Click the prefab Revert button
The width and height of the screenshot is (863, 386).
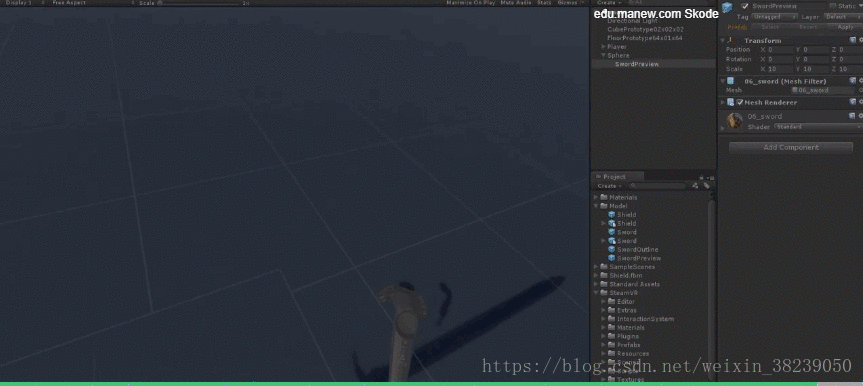[x=808, y=27]
